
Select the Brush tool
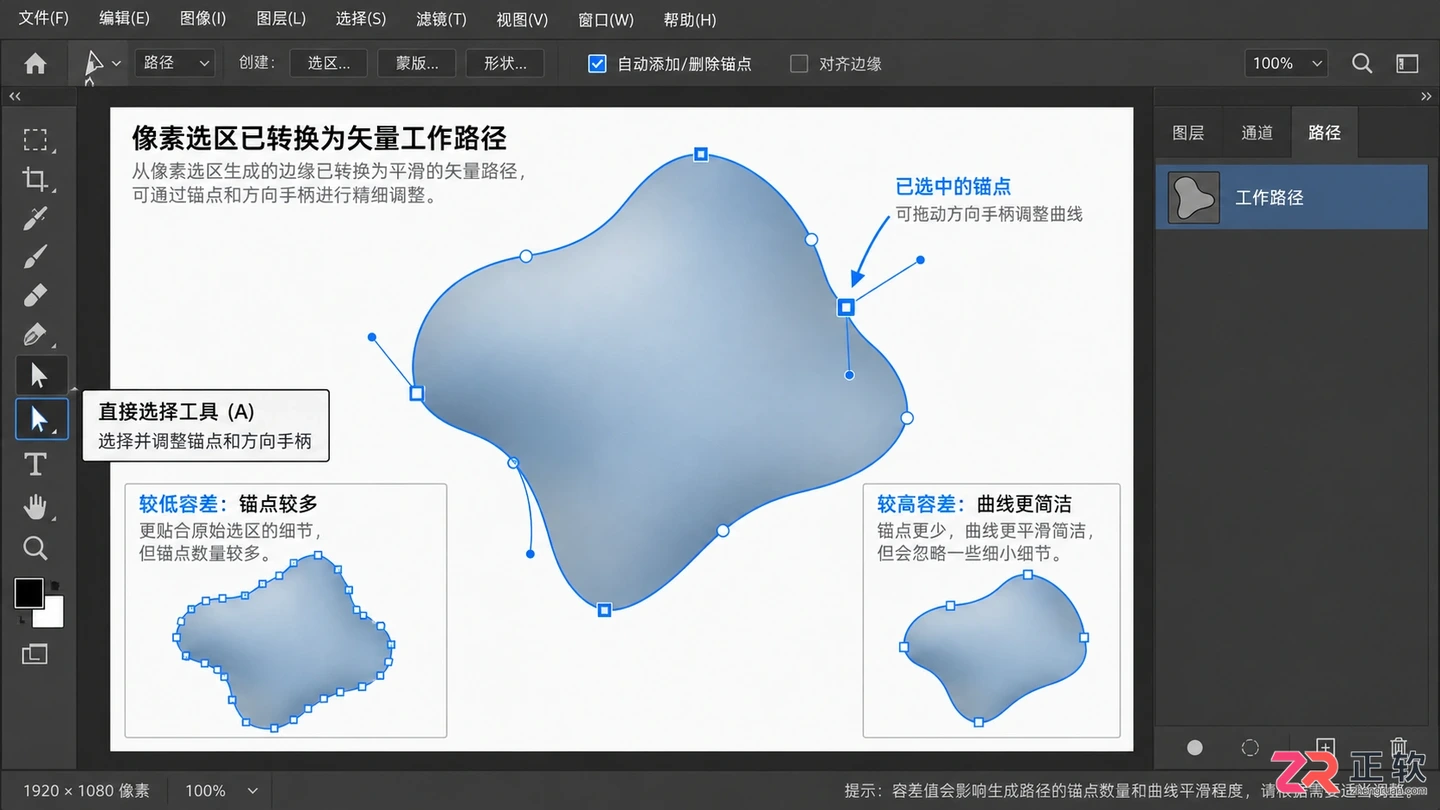click(35, 257)
